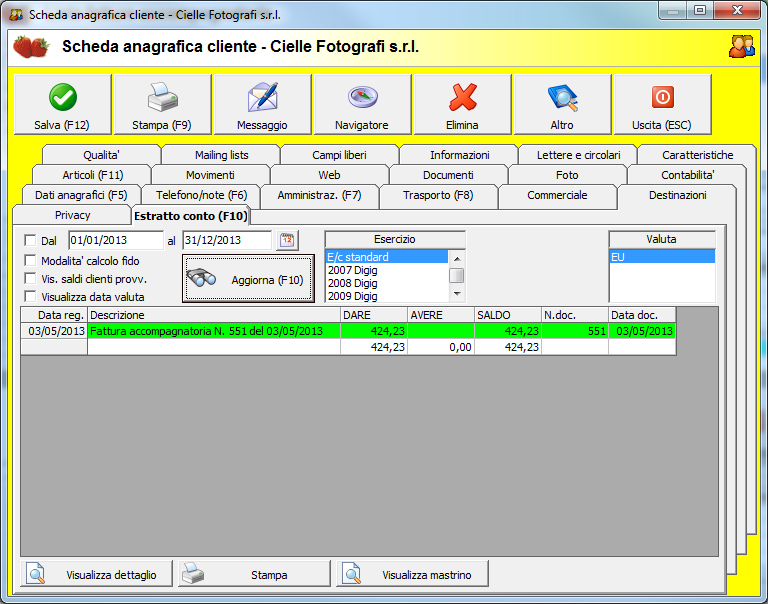Select EU in Valuta list
Screen dimensions: 768x604
tap(662, 257)
